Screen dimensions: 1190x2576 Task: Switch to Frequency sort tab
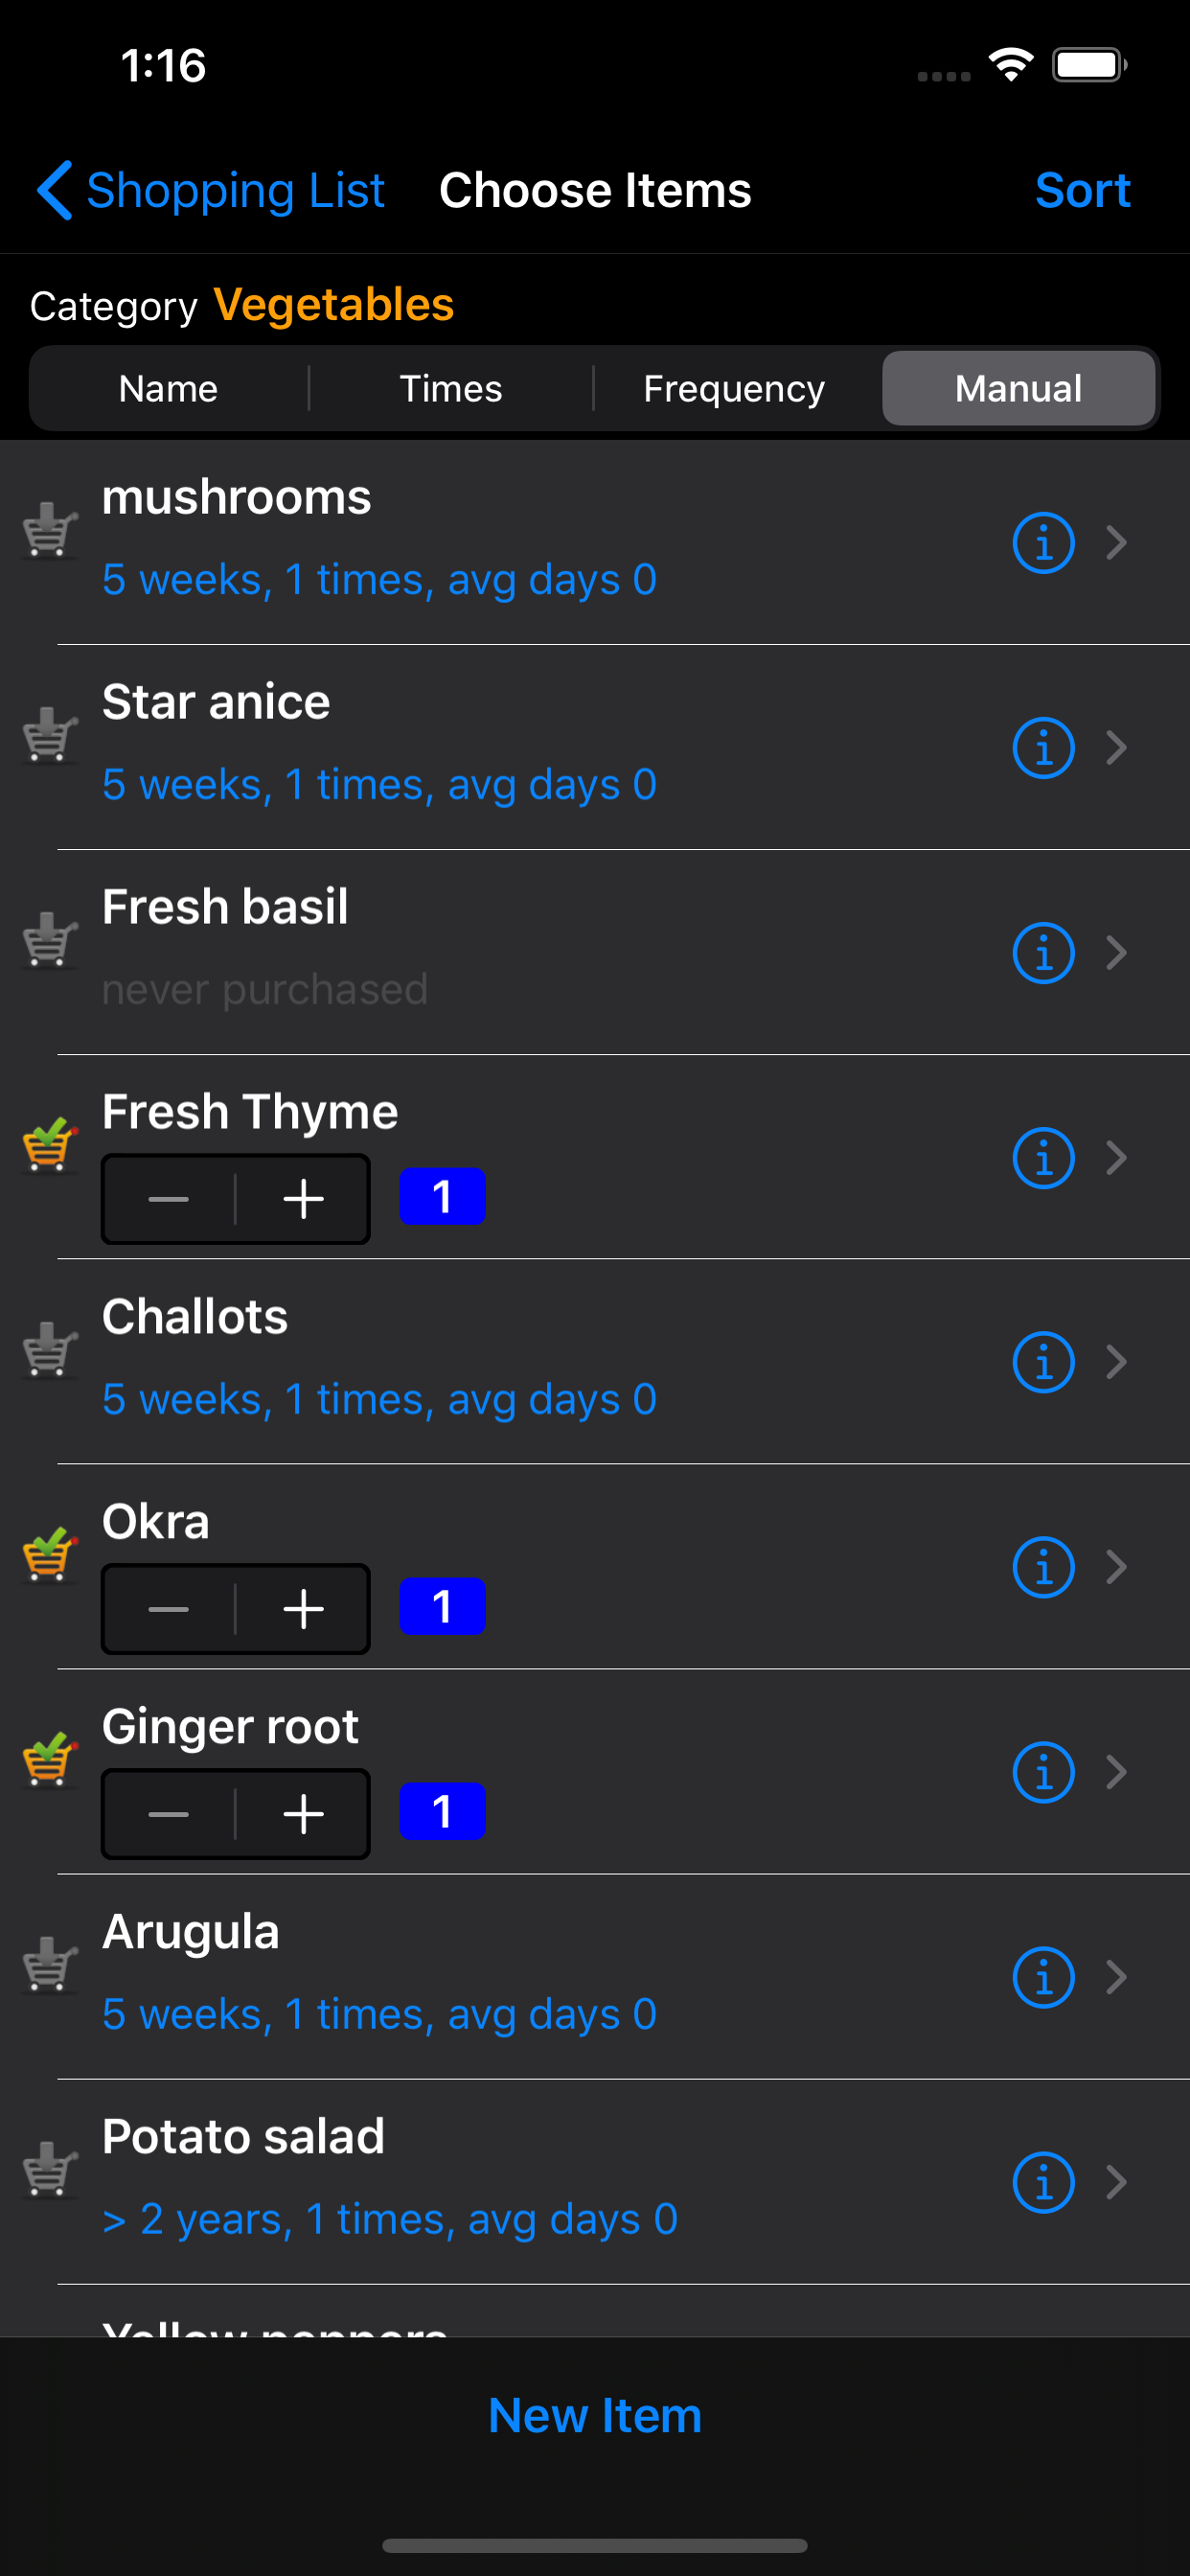(x=734, y=388)
